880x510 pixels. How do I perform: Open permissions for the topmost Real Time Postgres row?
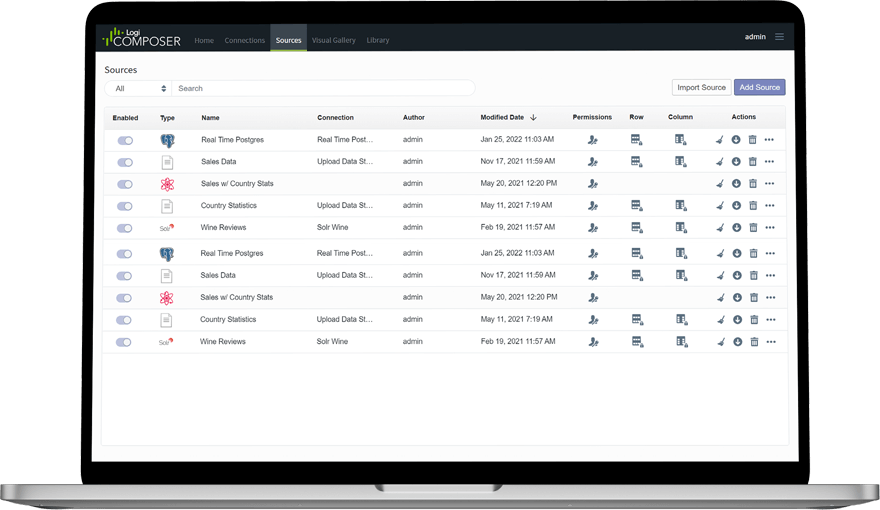593,140
